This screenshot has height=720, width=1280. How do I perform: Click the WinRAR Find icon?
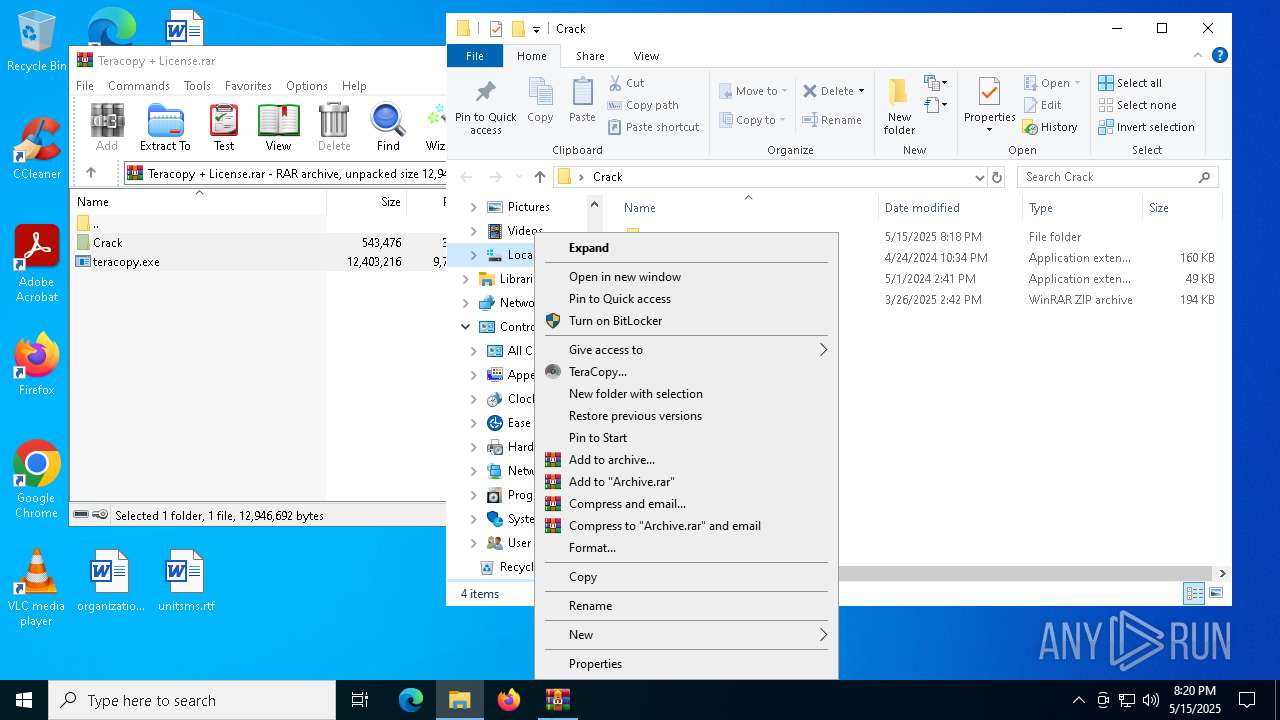click(x=388, y=127)
